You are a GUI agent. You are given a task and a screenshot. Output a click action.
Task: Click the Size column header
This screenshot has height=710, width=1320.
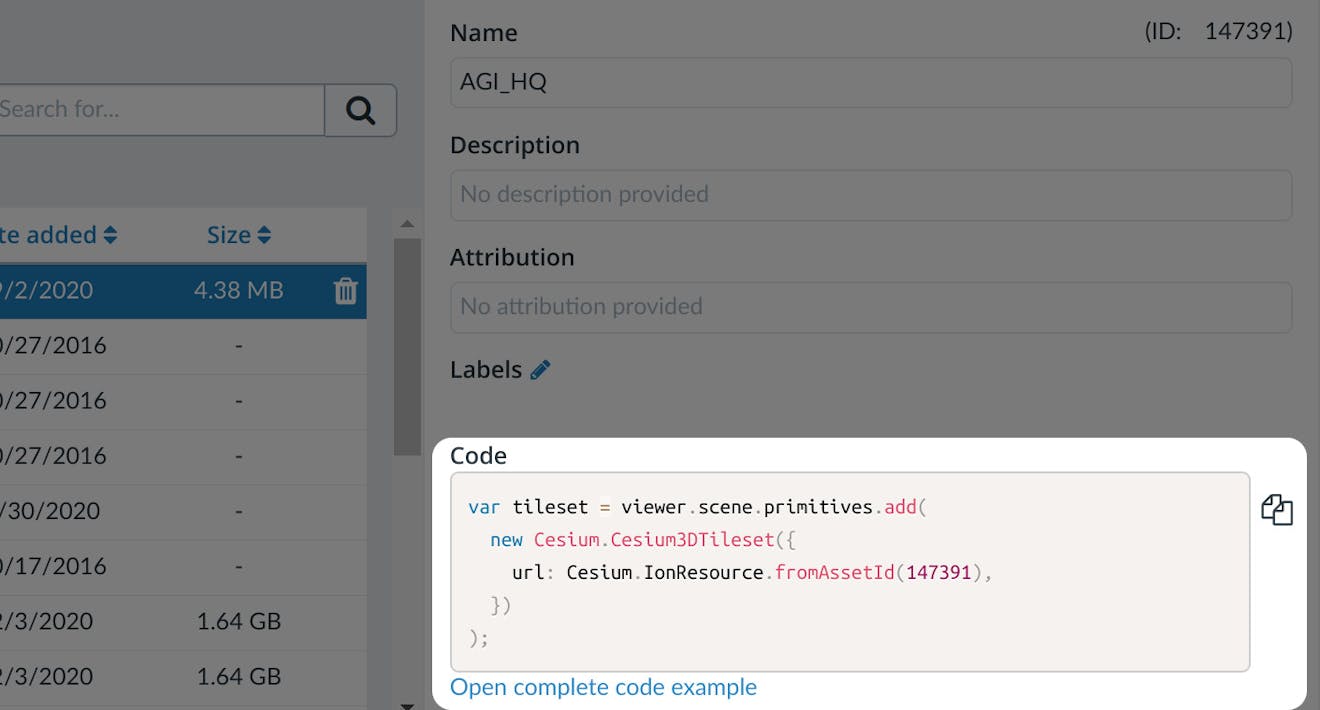(x=230, y=234)
